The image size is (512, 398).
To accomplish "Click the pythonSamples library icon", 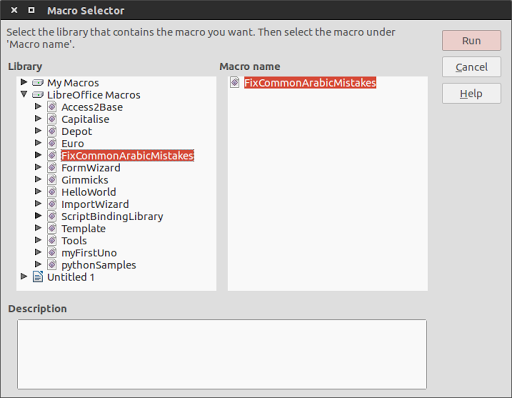I will point(52,265).
